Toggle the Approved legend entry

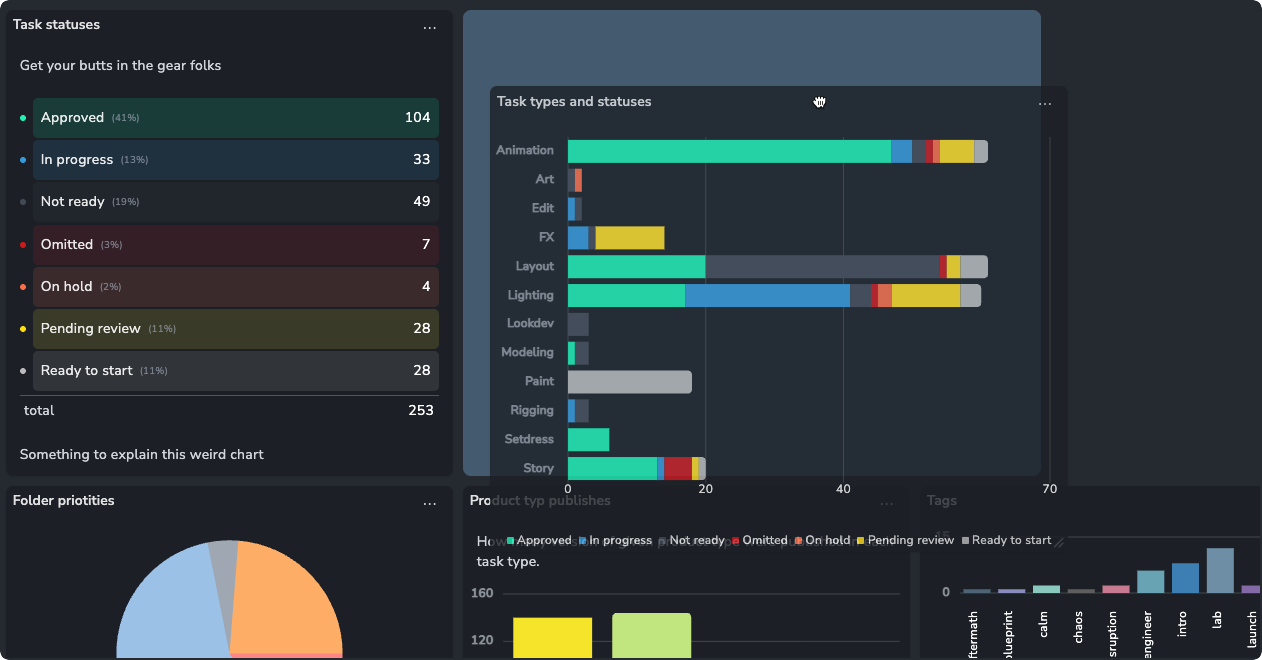[x=539, y=540]
